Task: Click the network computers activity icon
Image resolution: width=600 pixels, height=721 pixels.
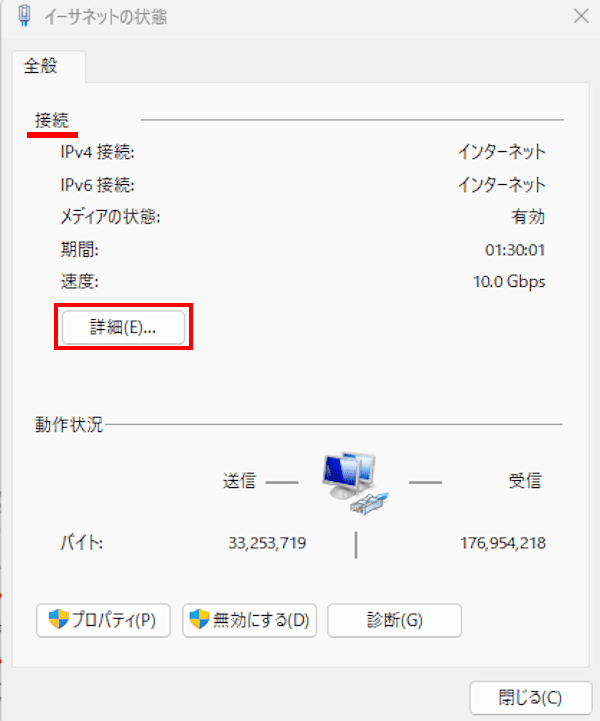Action: (355, 483)
